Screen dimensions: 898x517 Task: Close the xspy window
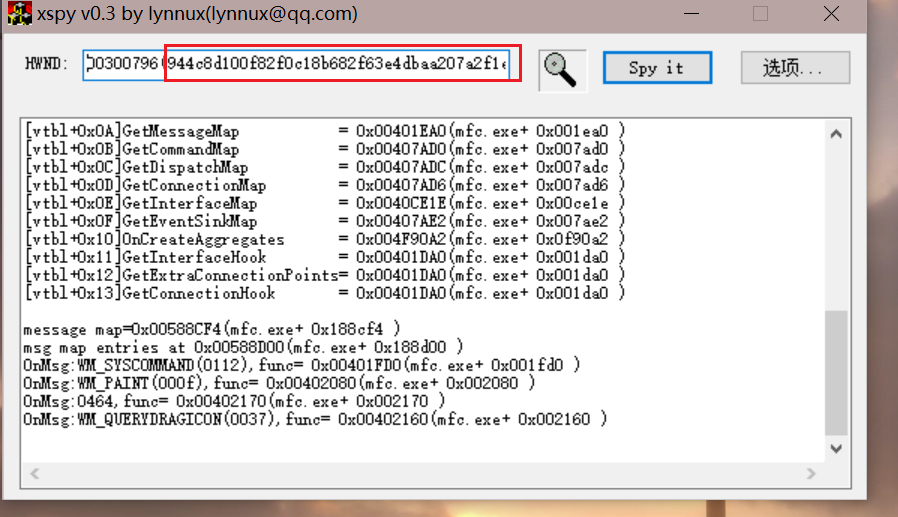831,14
